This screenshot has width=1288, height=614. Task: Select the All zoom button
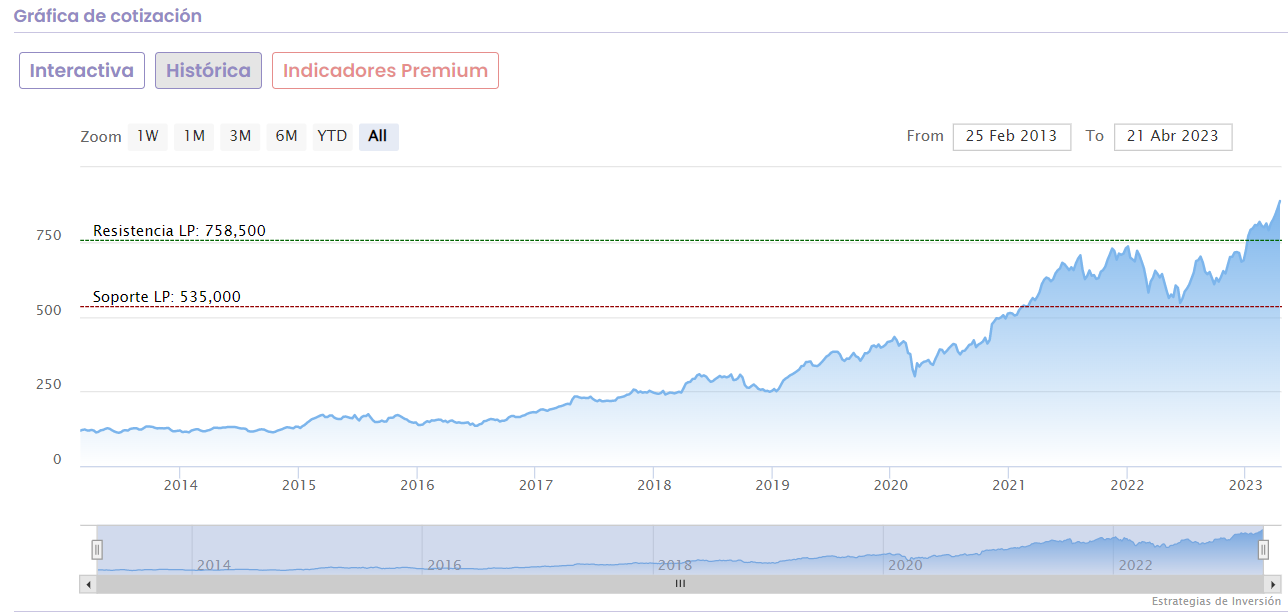tap(378, 136)
